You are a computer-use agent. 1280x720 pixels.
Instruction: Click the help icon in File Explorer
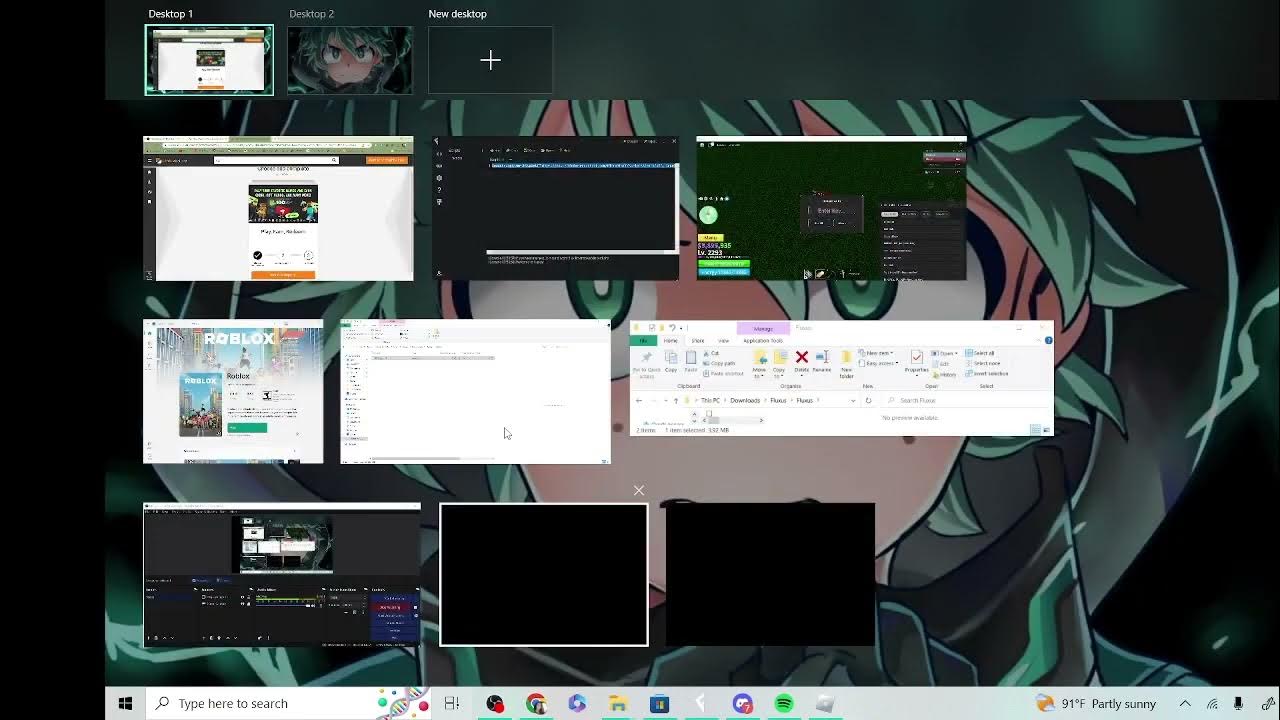[x=1049, y=341]
